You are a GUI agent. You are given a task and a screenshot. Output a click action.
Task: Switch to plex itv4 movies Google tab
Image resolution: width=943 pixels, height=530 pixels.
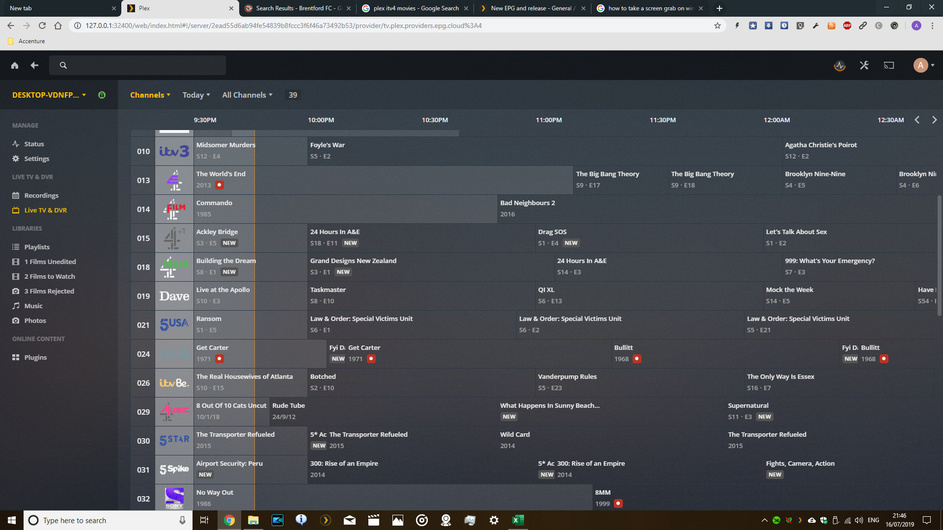416,8
